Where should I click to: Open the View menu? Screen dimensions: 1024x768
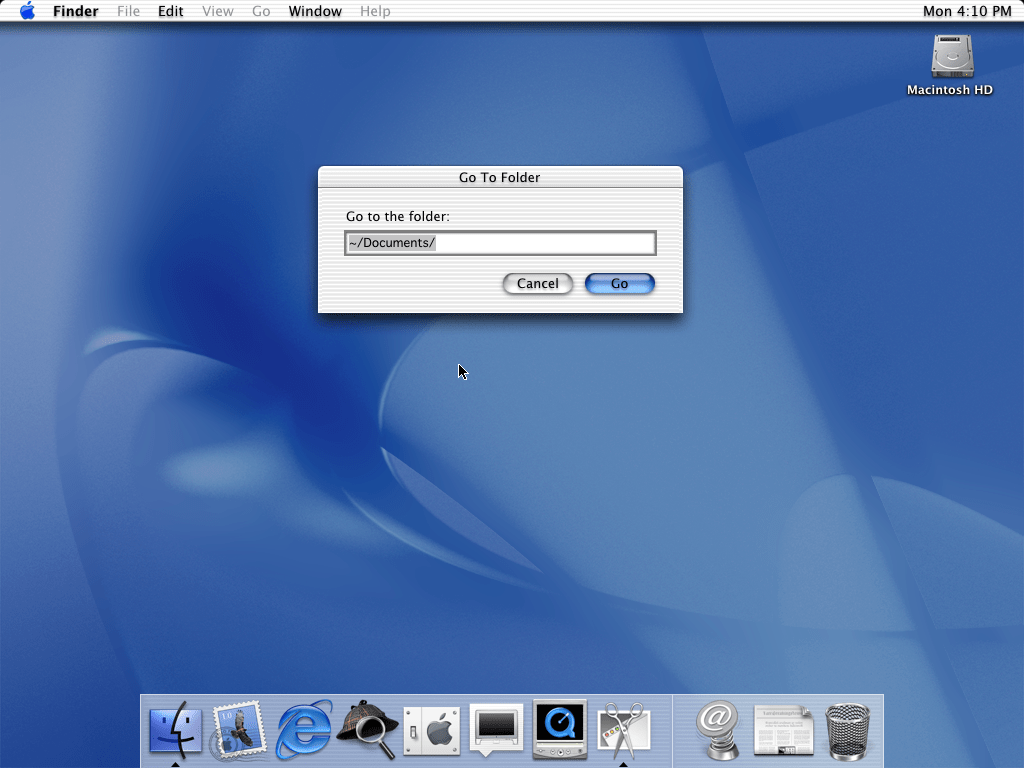click(x=217, y=11)
